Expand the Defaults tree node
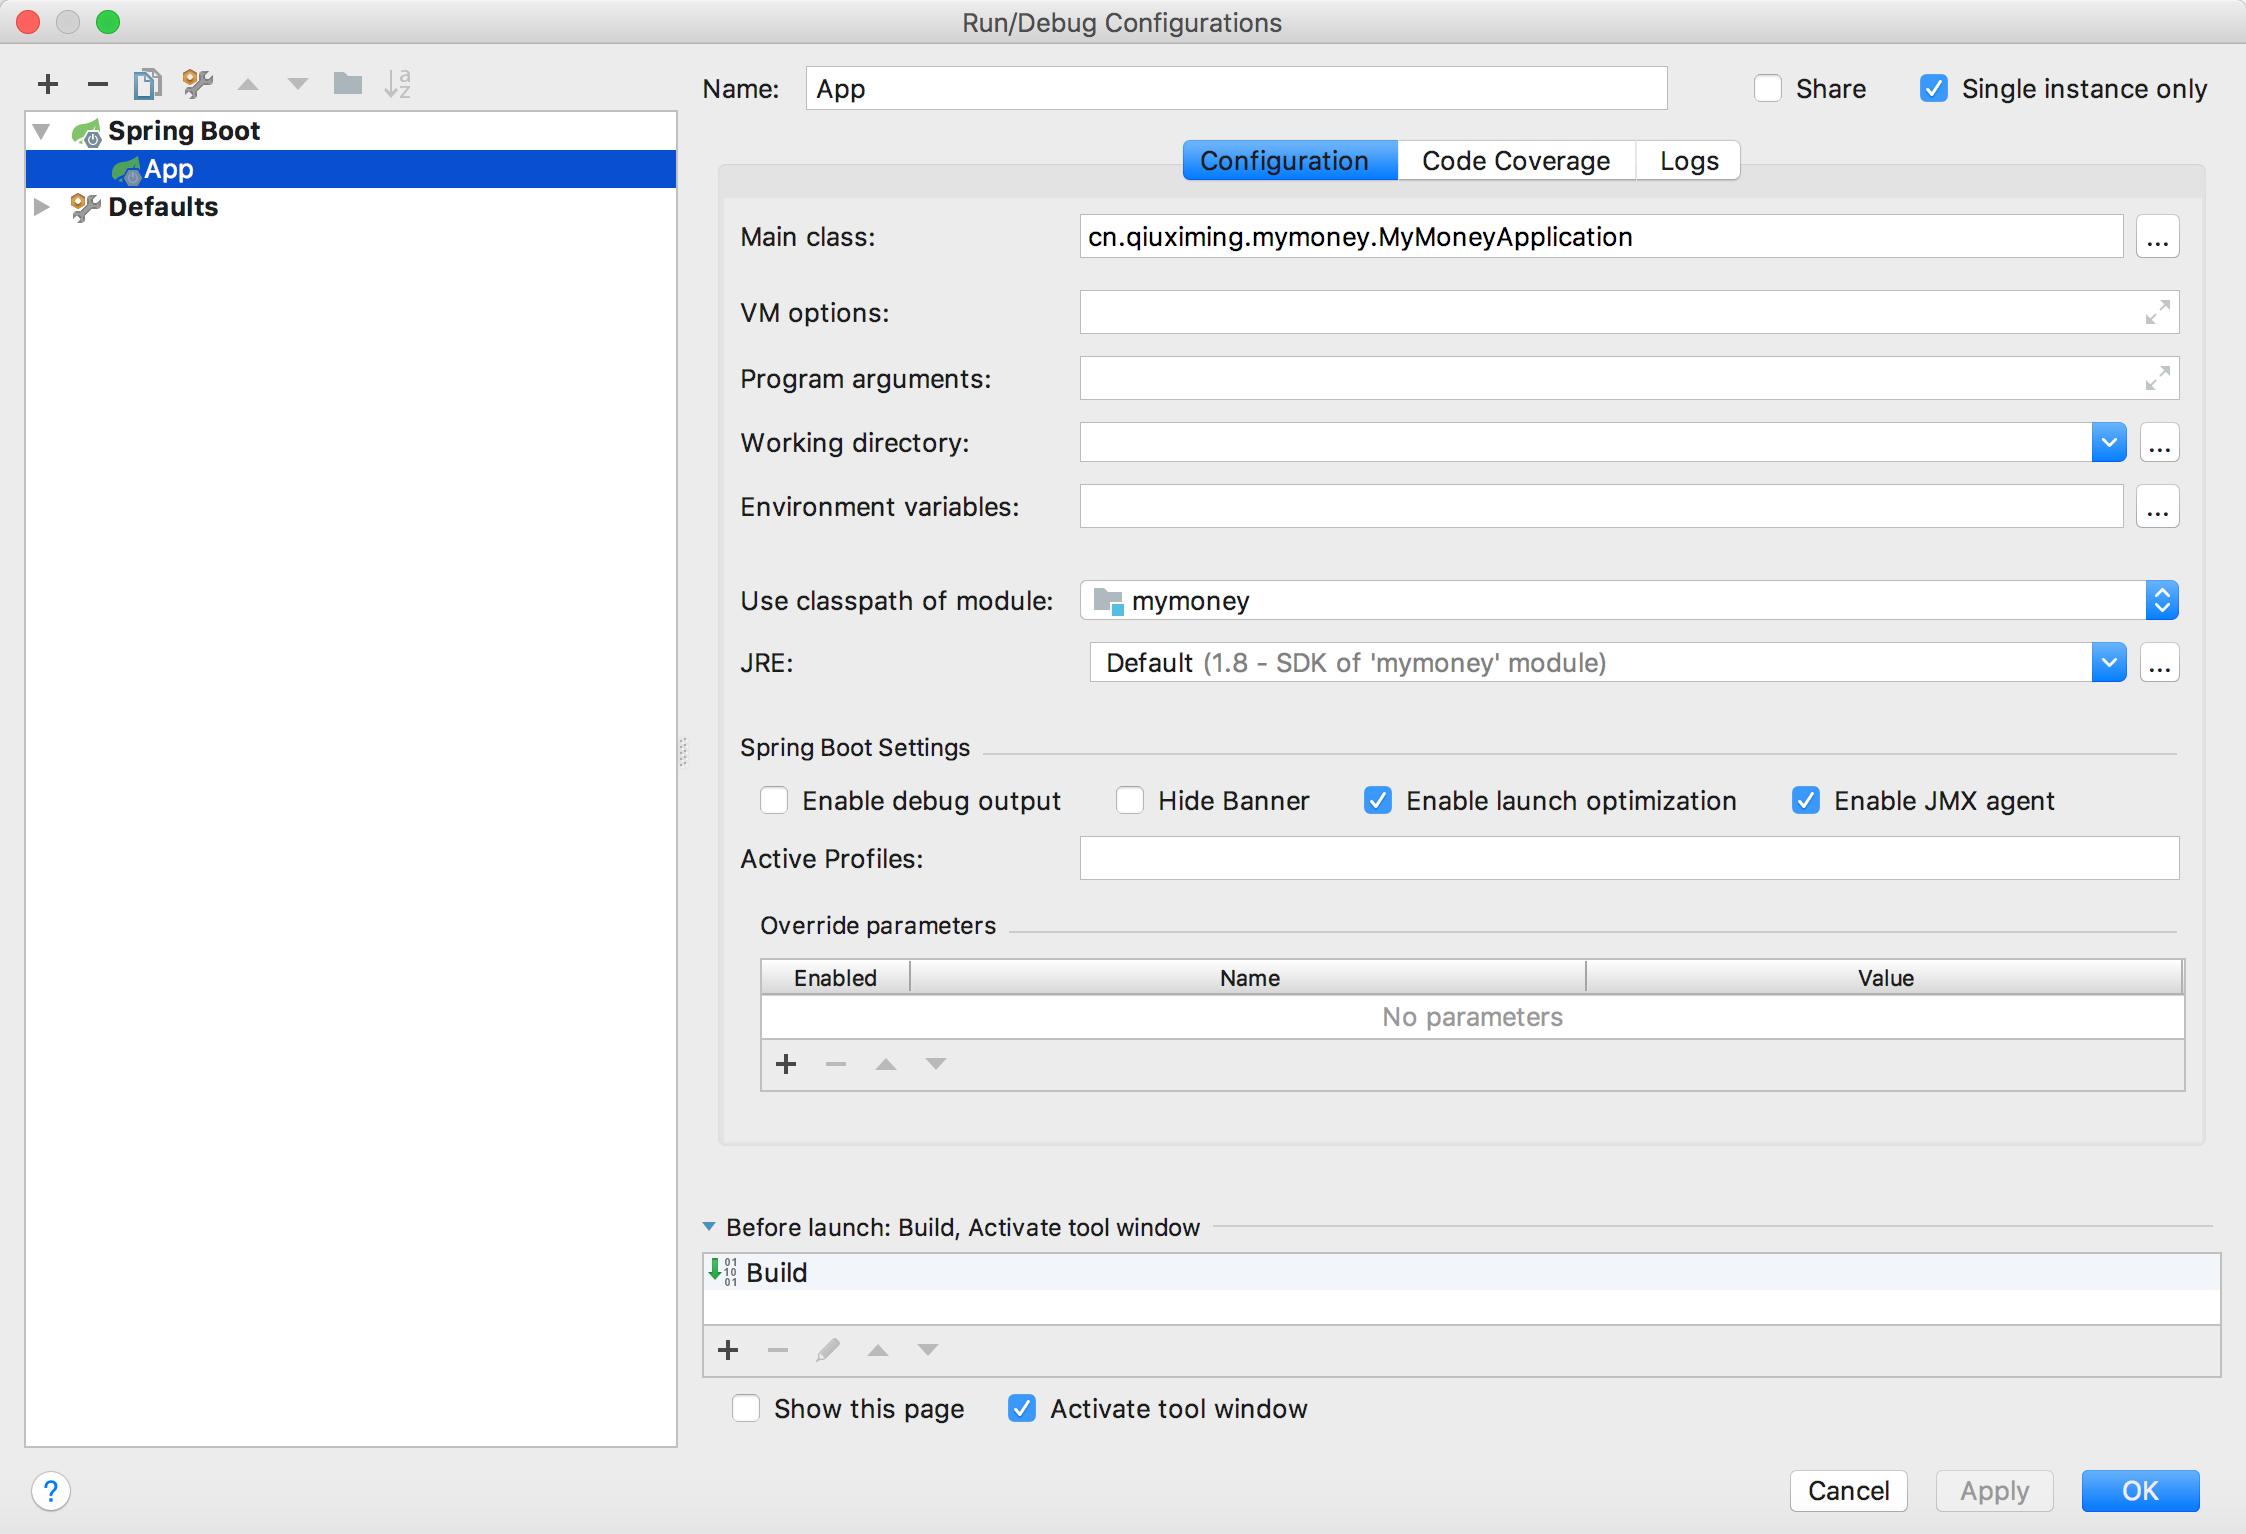 (42, 207)
